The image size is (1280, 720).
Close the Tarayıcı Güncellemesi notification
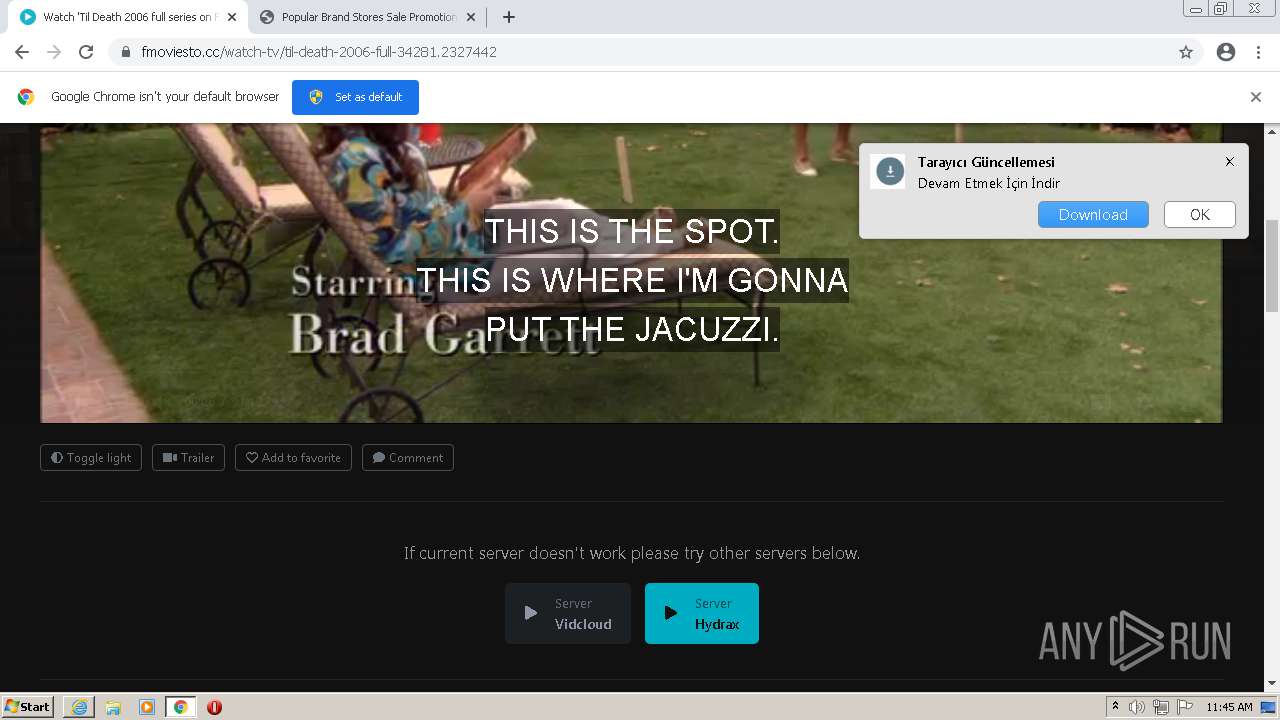click(1230, 161)
